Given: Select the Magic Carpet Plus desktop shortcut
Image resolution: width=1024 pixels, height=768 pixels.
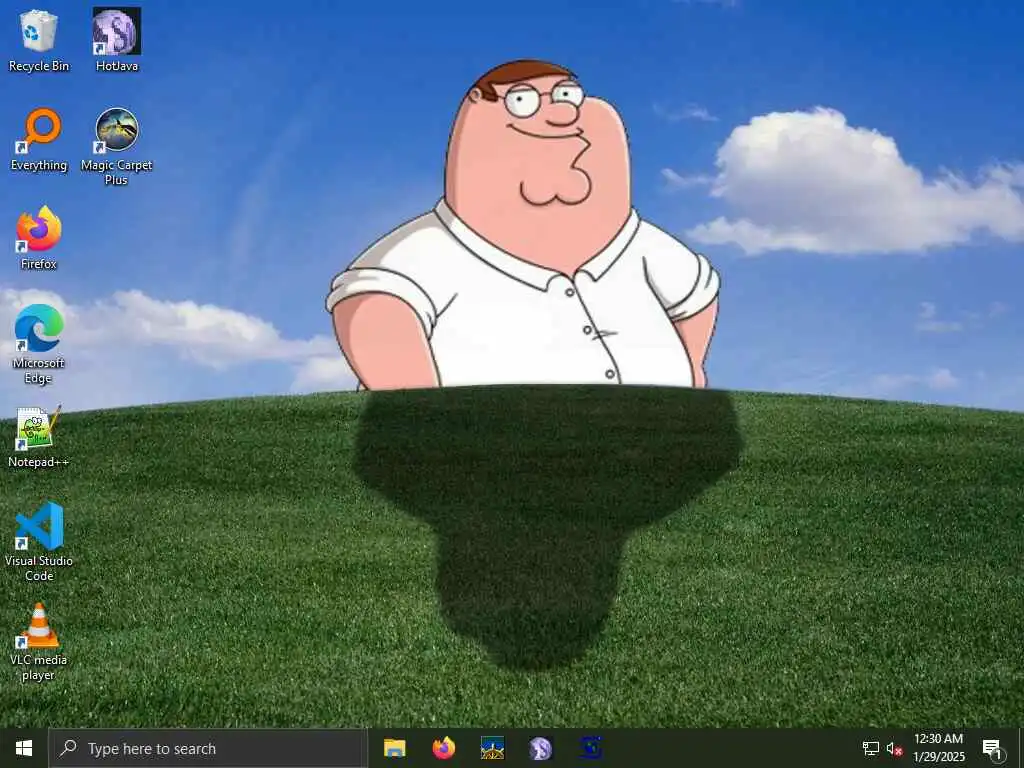Looking at the screenshot, I should click(117, 146).
